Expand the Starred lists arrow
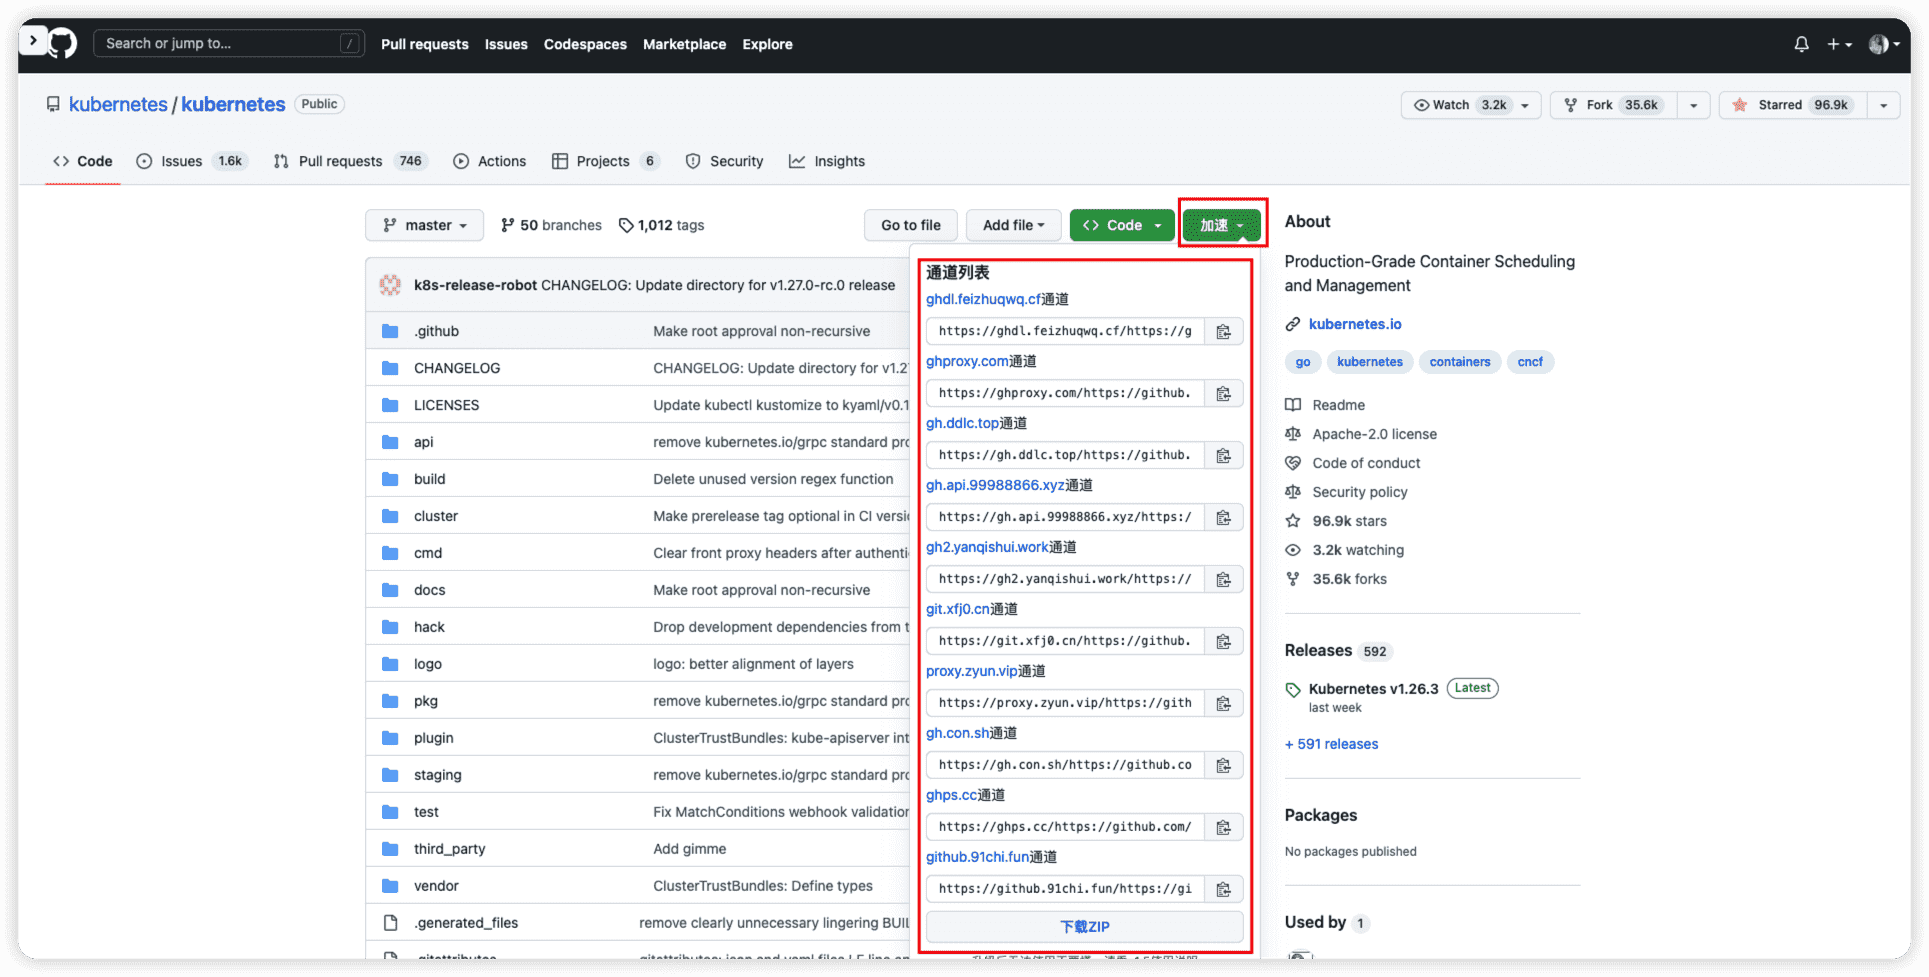 1883,105
